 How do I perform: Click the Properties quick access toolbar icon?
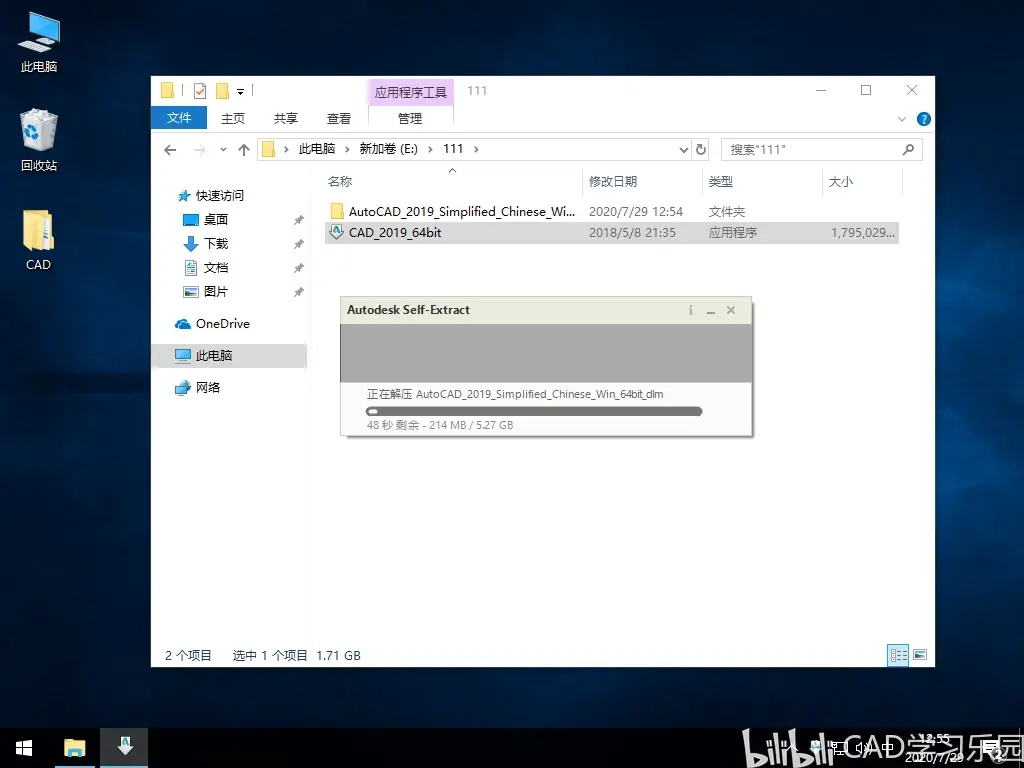(200, 91)
